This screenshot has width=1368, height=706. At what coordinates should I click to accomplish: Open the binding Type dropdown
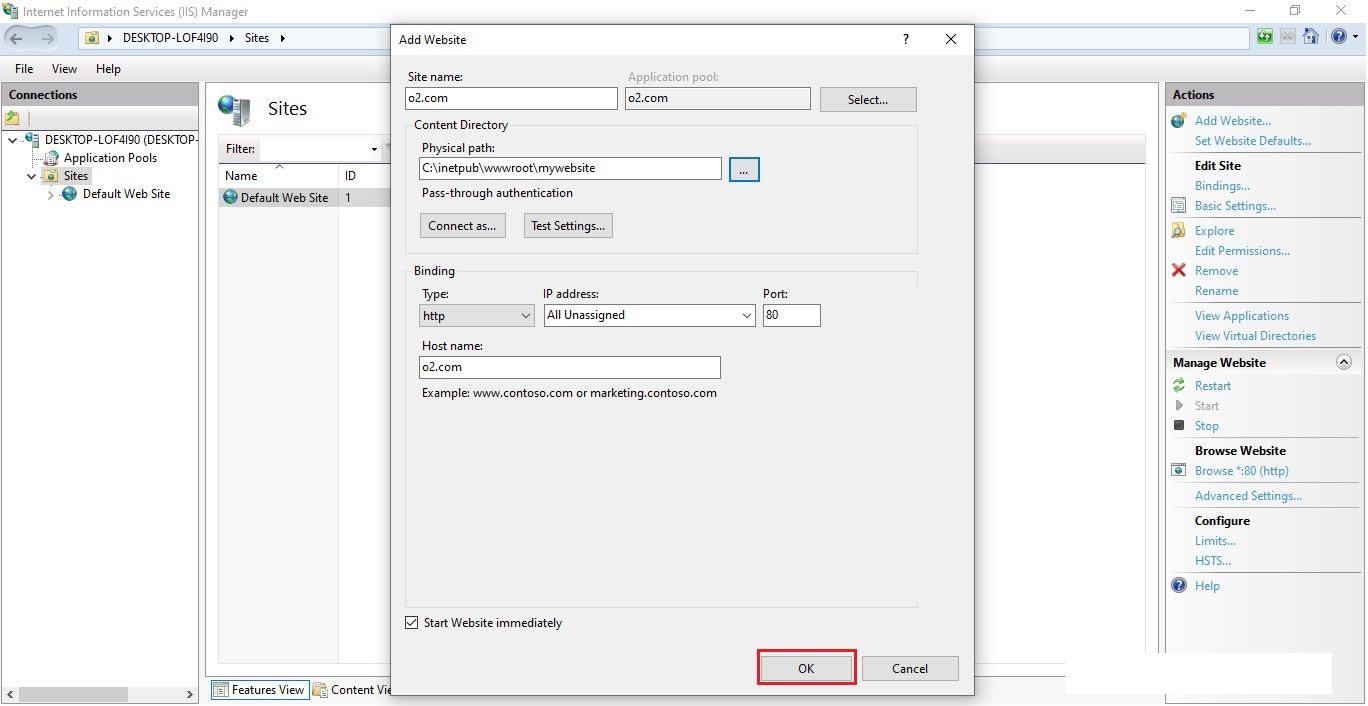pos(528,315)
